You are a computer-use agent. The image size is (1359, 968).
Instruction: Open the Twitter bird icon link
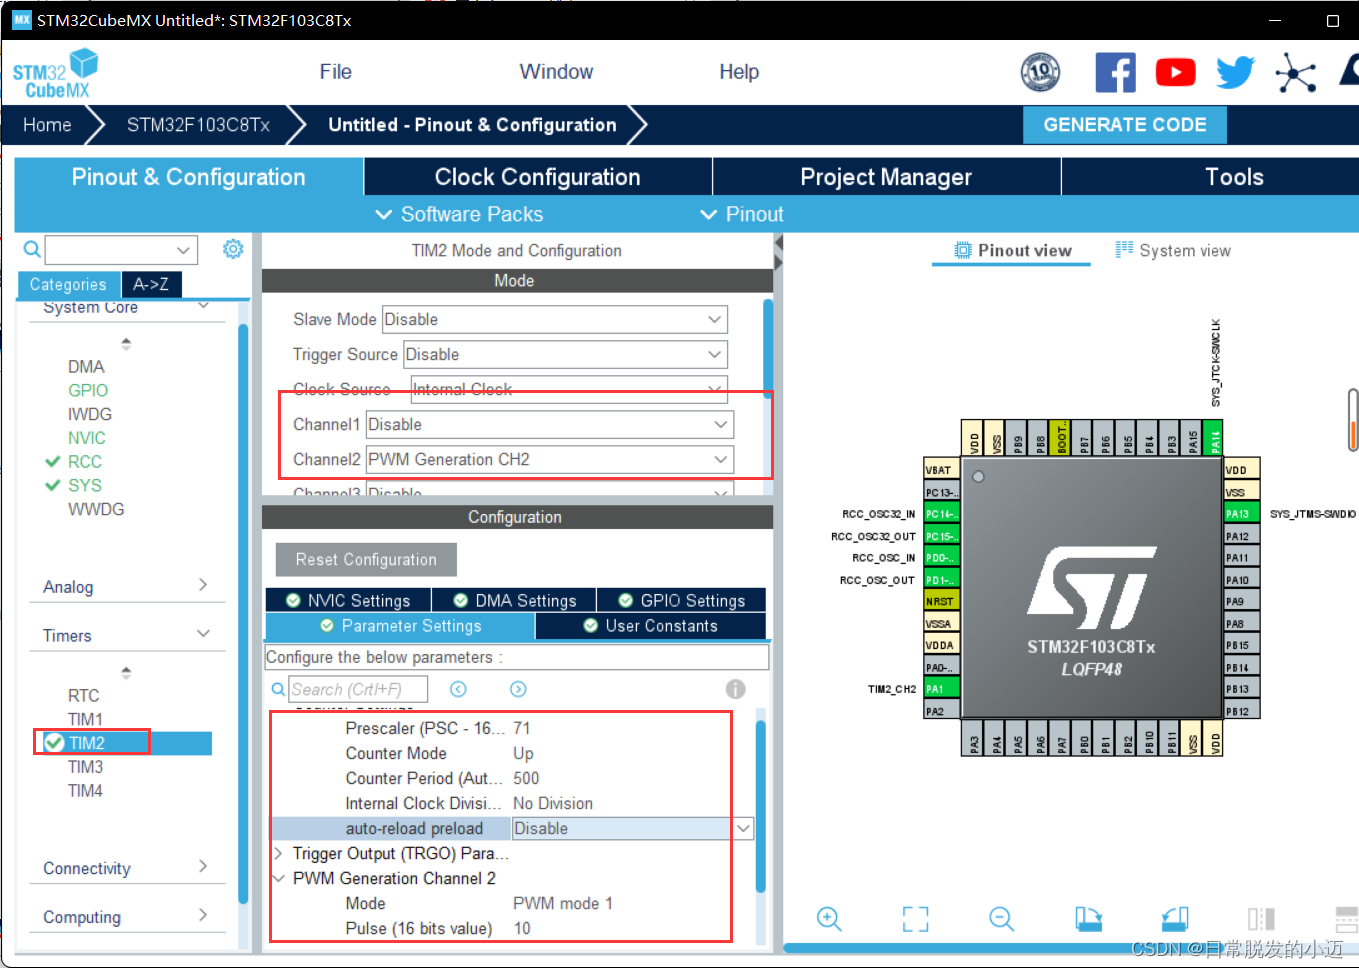pos(1235,72)
